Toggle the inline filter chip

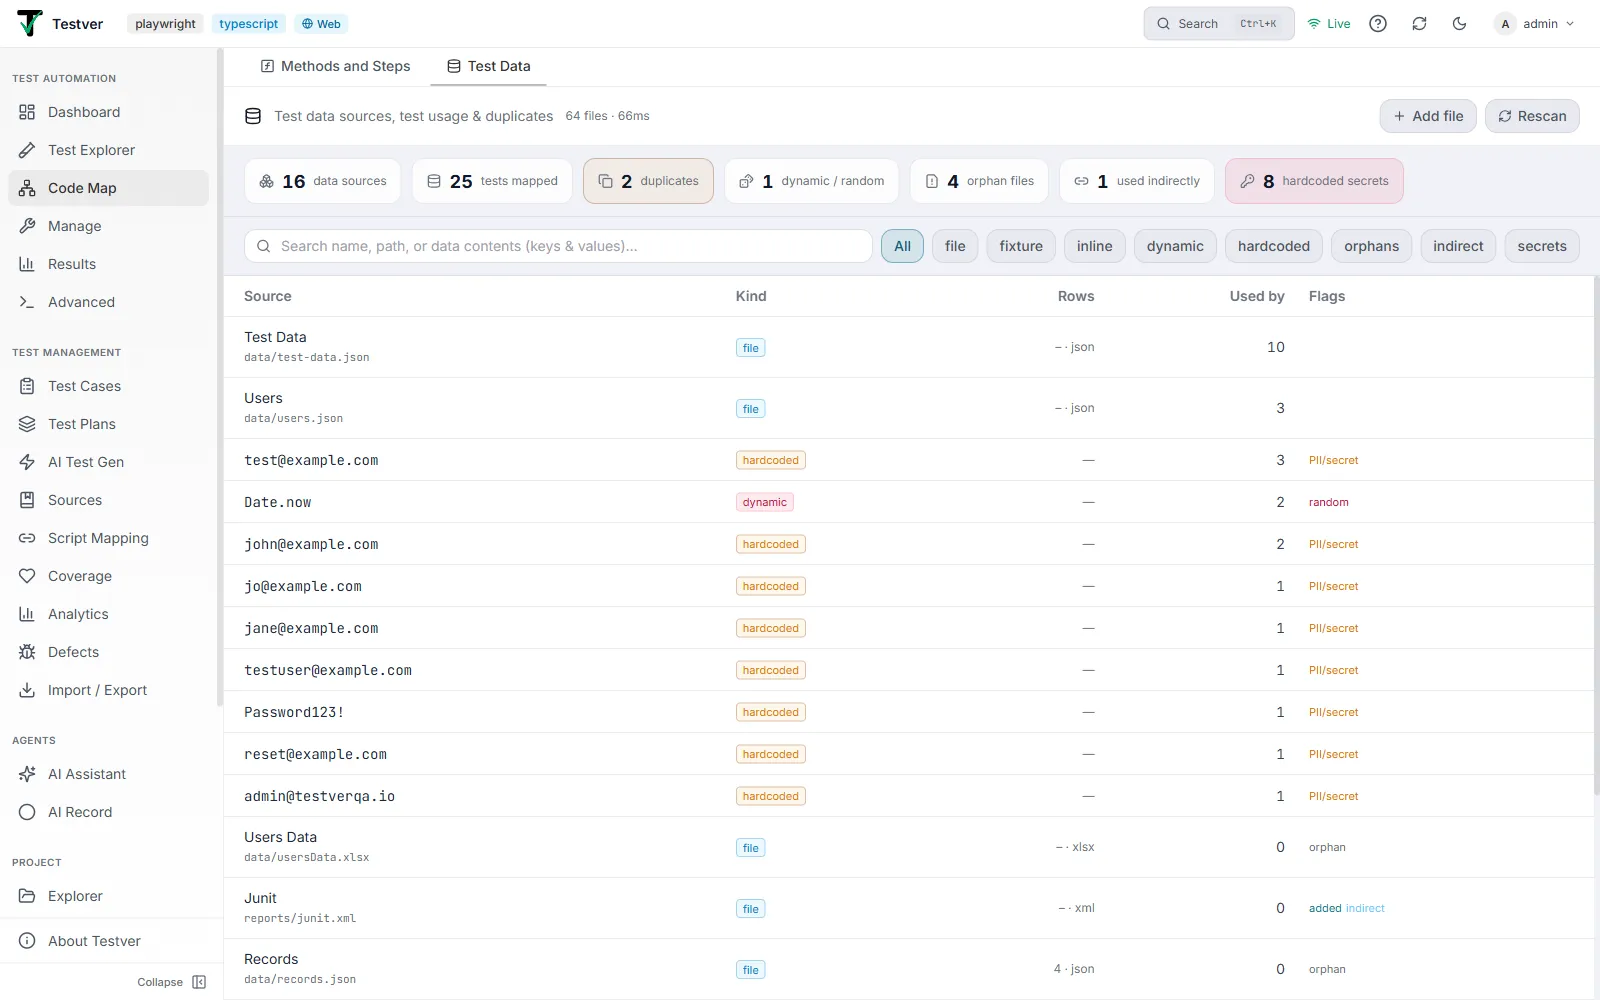coord(1095,246)
